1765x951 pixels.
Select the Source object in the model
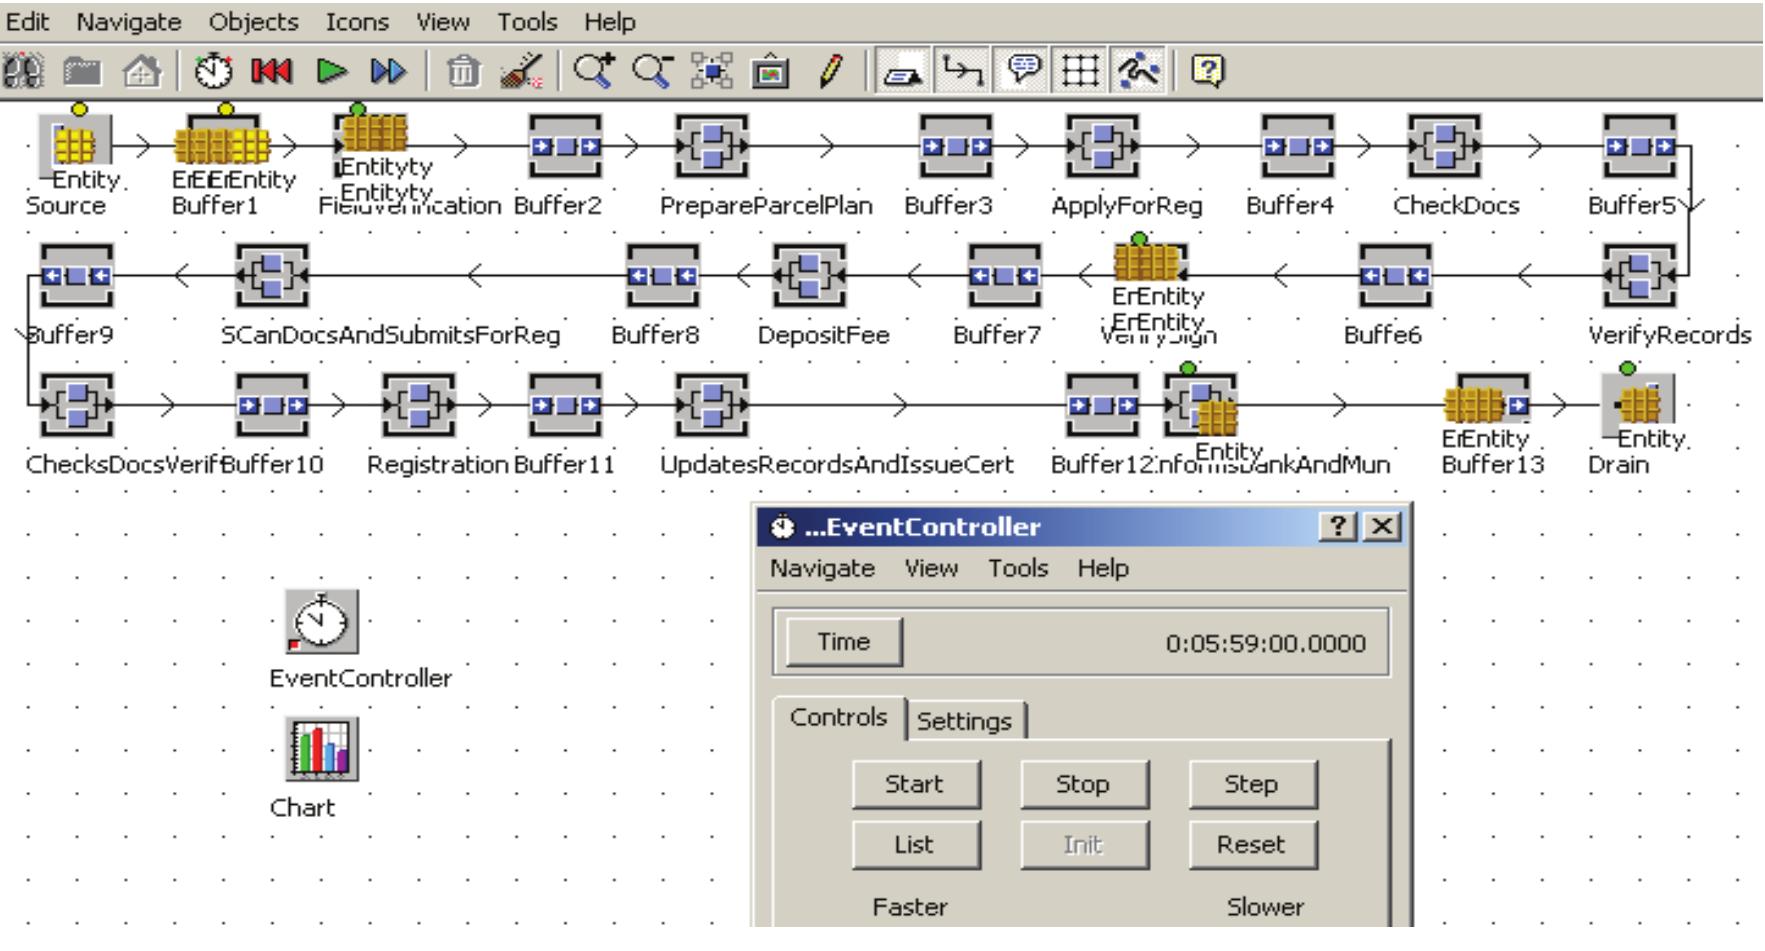point(76,145)
